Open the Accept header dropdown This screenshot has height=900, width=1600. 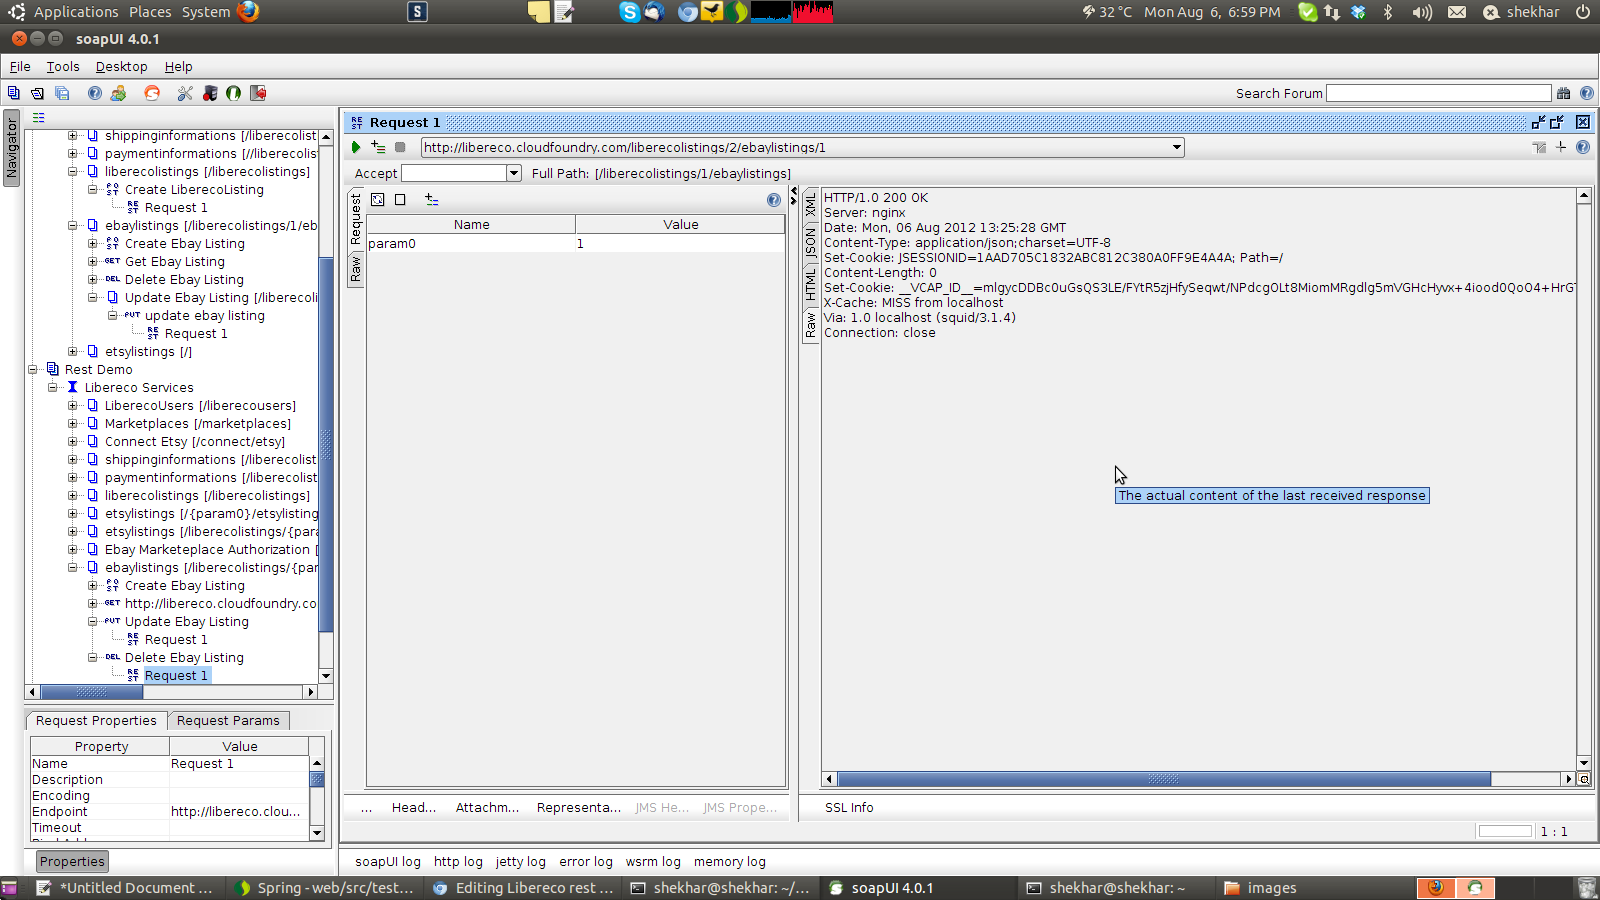point(514,173)
